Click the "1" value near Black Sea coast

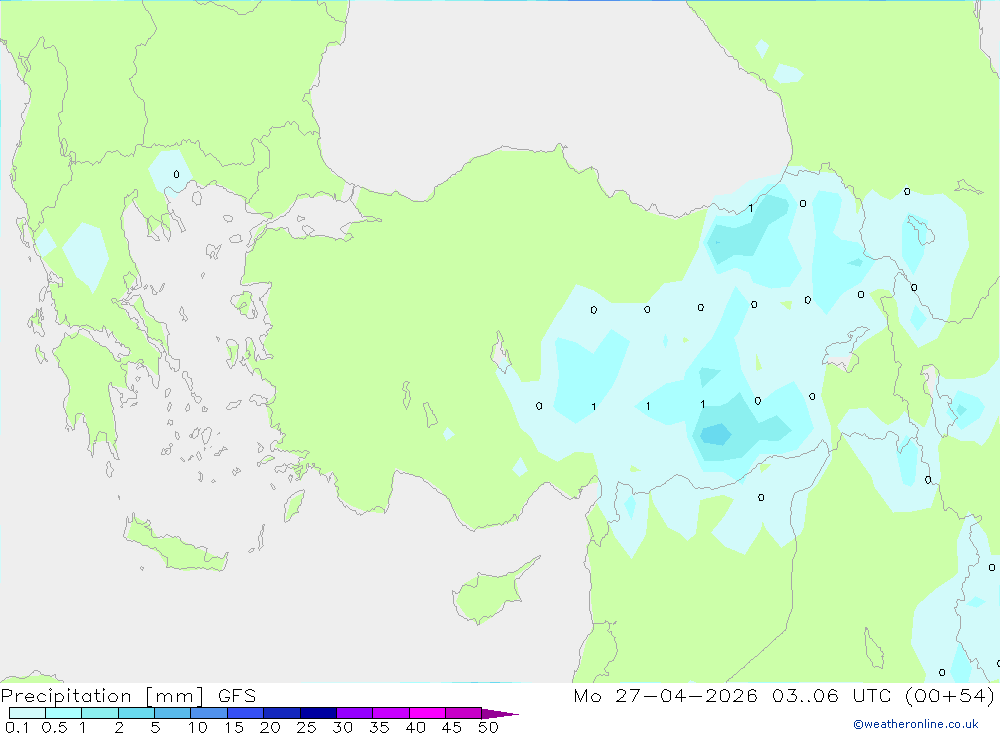pyautogui.click(x=751, y=208)
